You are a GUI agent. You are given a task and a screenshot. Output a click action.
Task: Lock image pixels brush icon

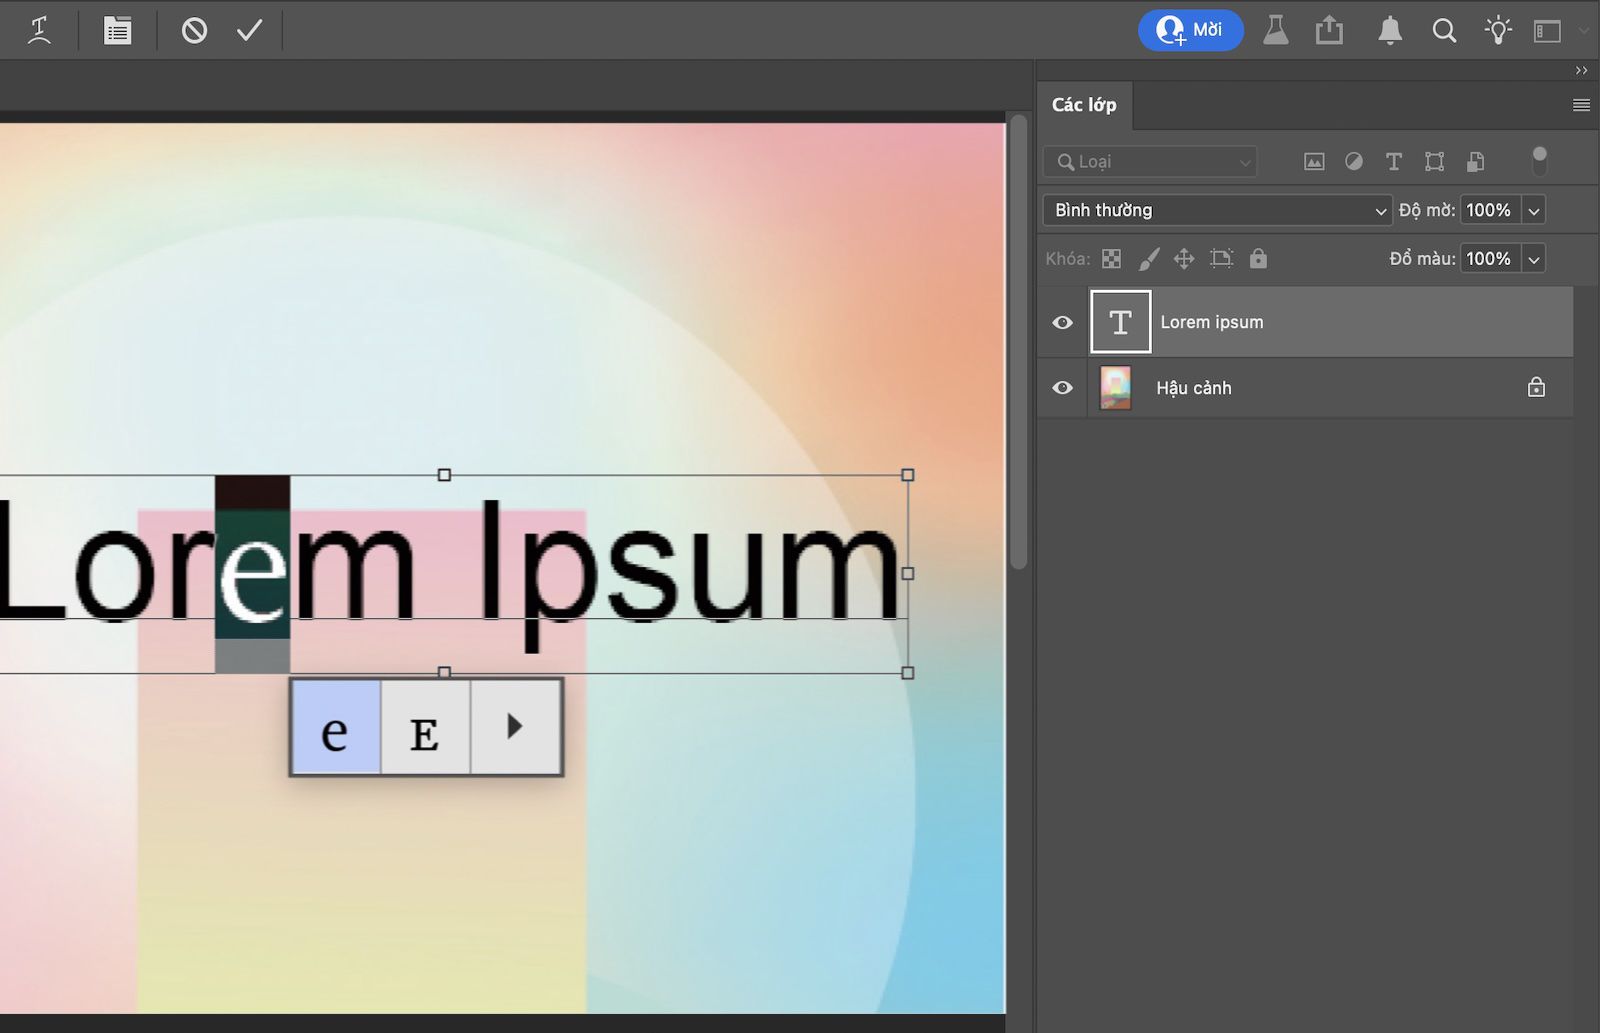coord(1149,259)
